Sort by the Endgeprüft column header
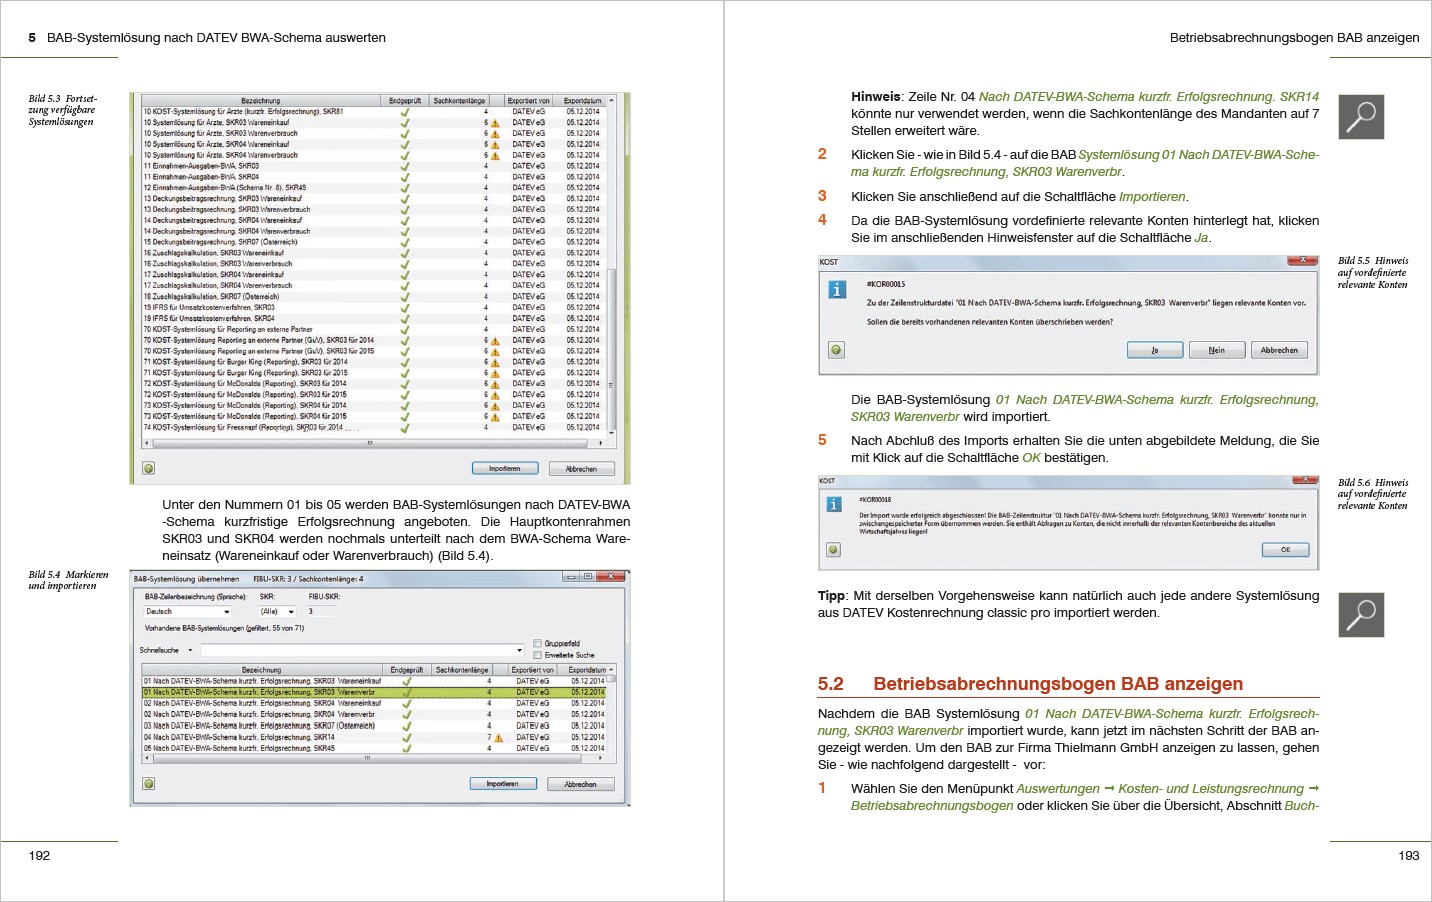 [406, 670]
